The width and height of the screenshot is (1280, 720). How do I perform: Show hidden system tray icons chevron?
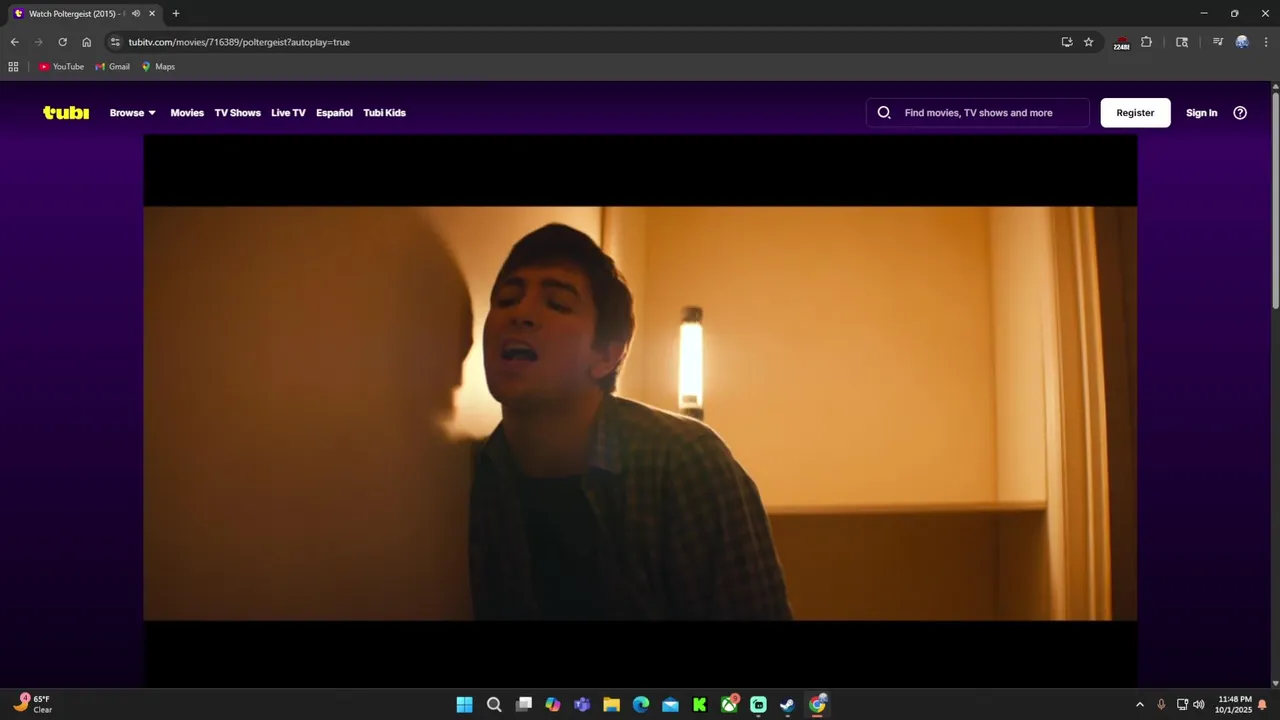pyautogui.click(x=1139, y=705)
